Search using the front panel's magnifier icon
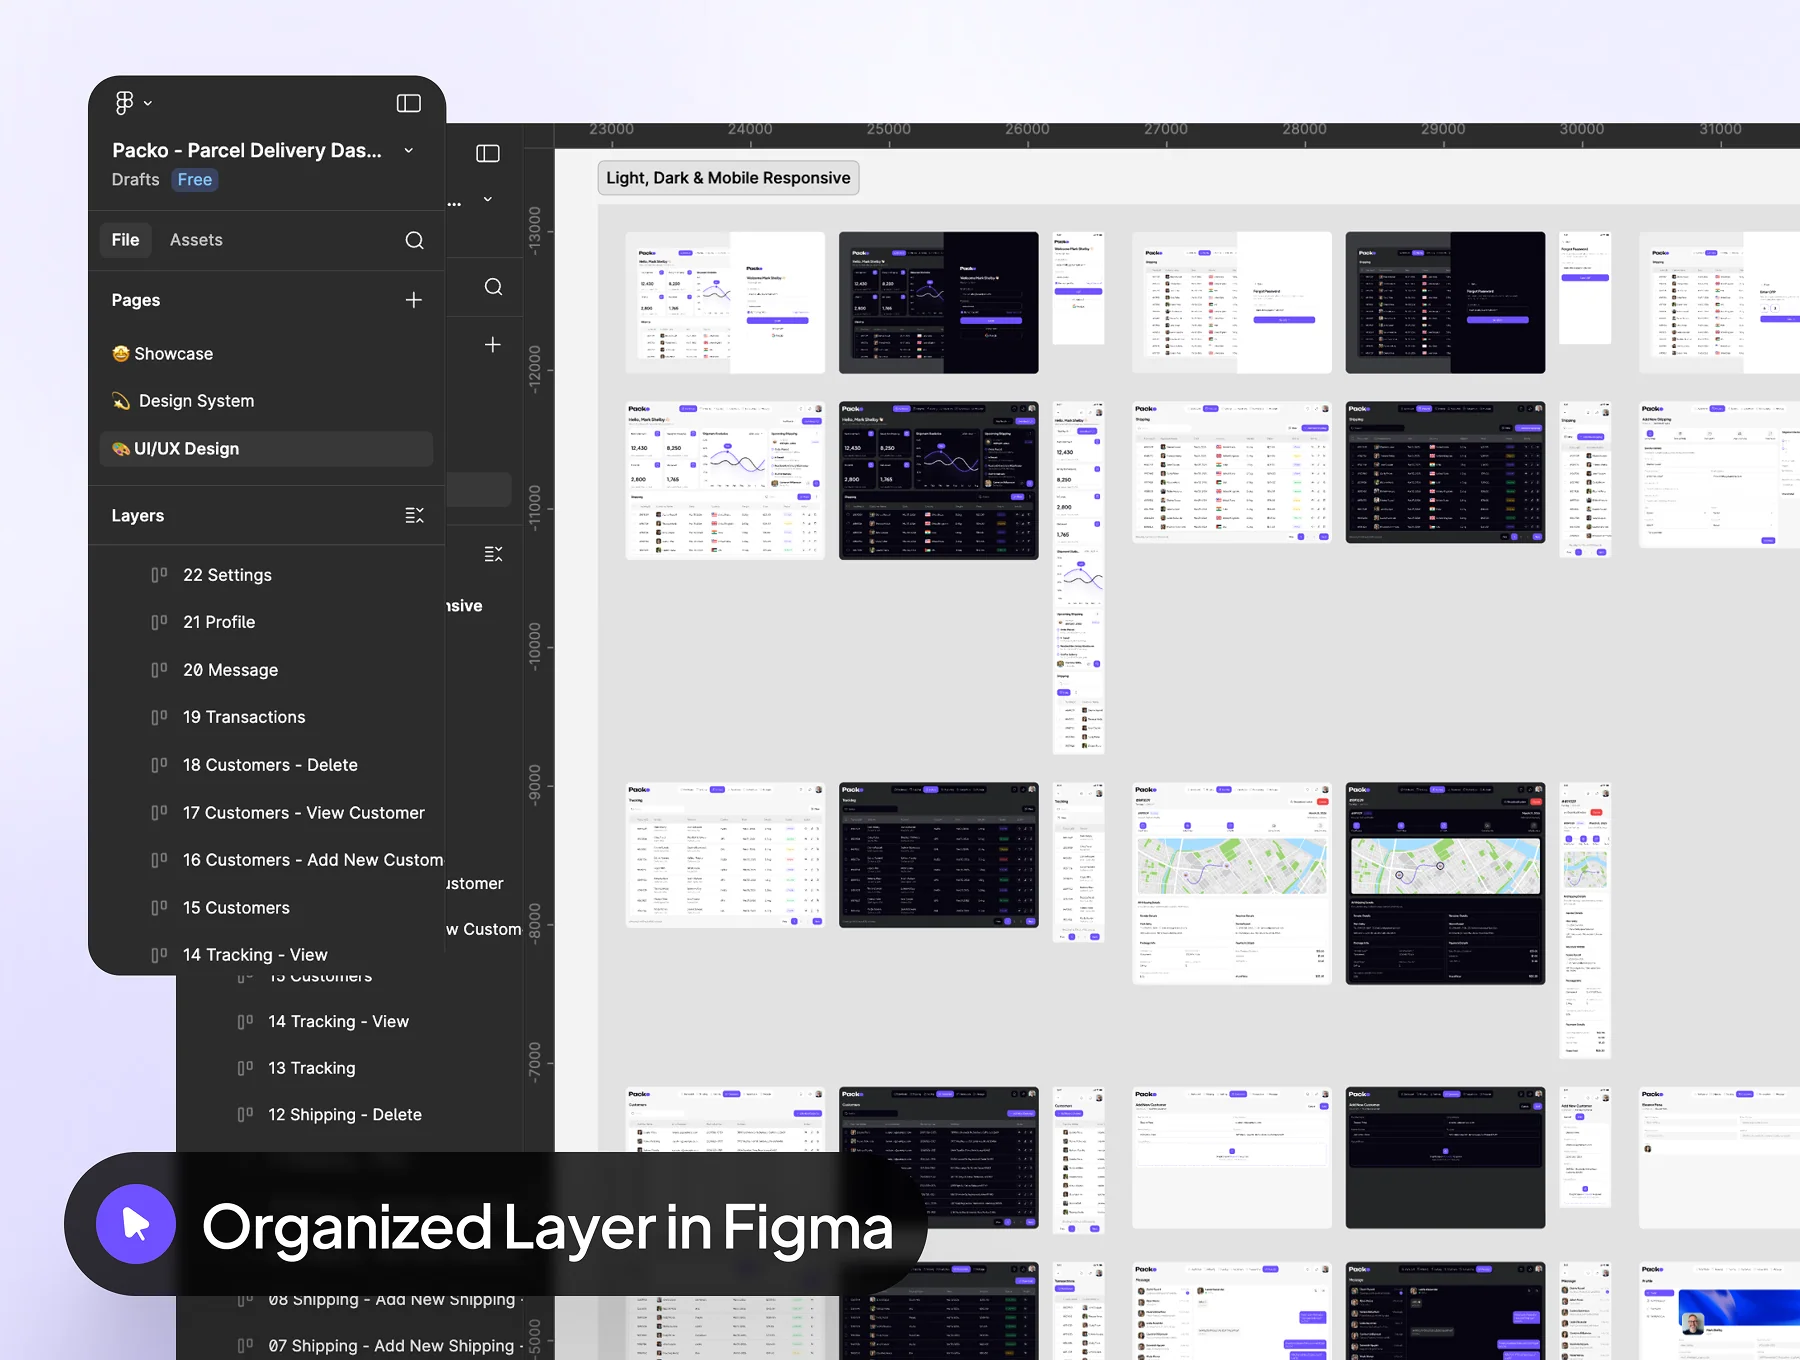Image resolution: width=1800 pixels, height=1360 pixels. [414, 240]
